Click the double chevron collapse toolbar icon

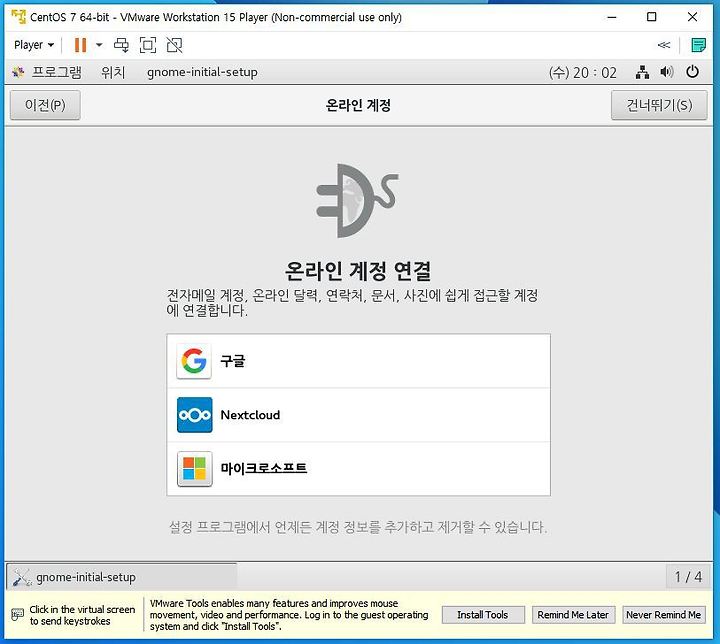[664, 45]
